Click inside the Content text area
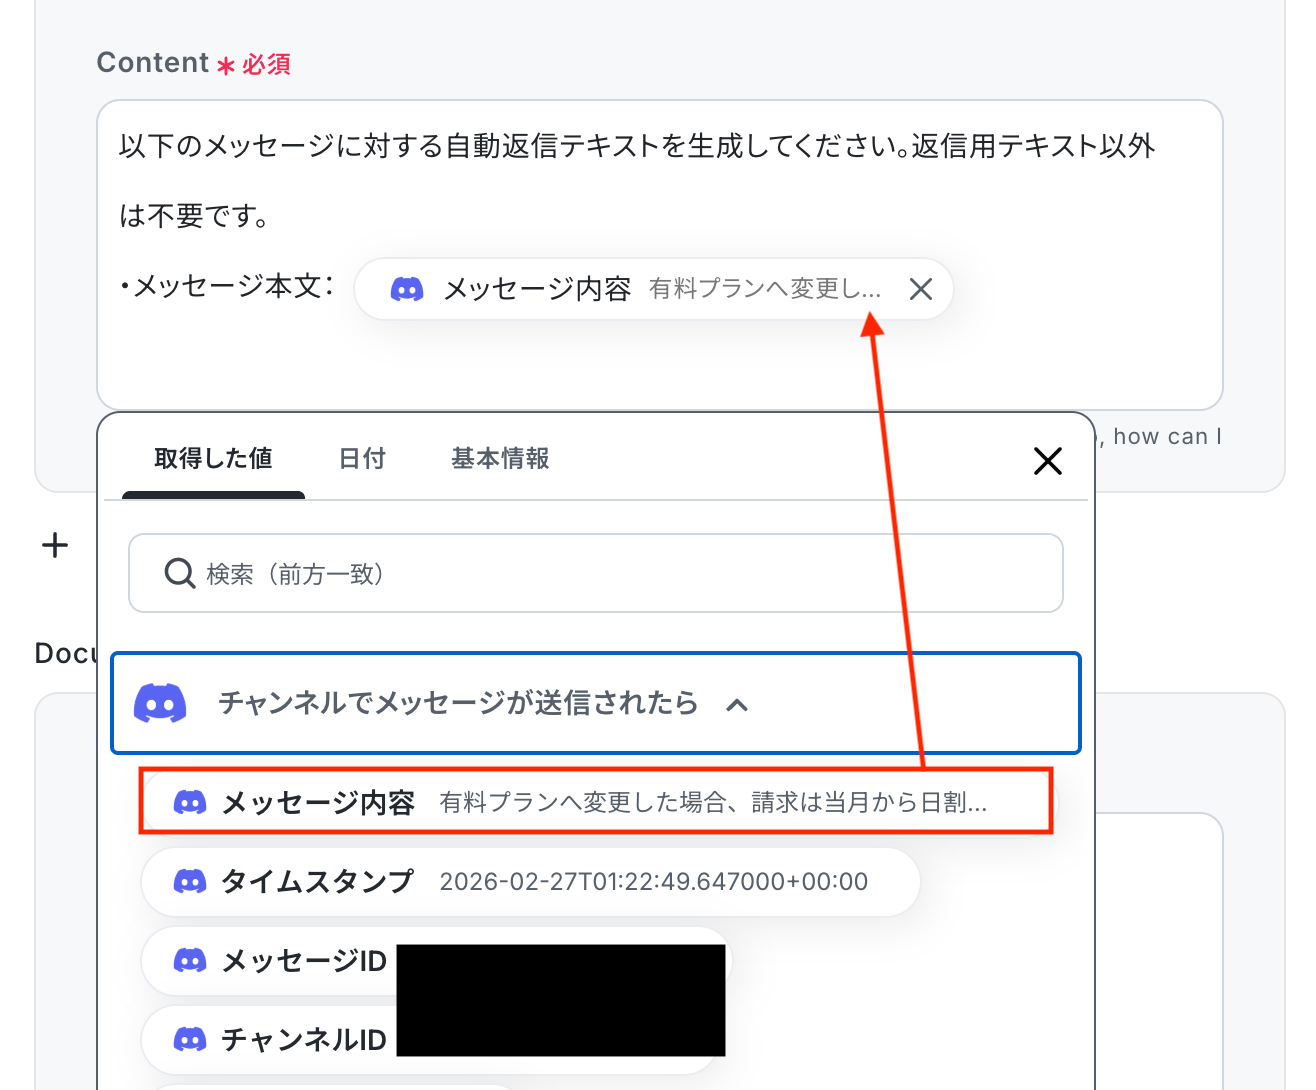1316x1090 pixels. coord(660,255)
